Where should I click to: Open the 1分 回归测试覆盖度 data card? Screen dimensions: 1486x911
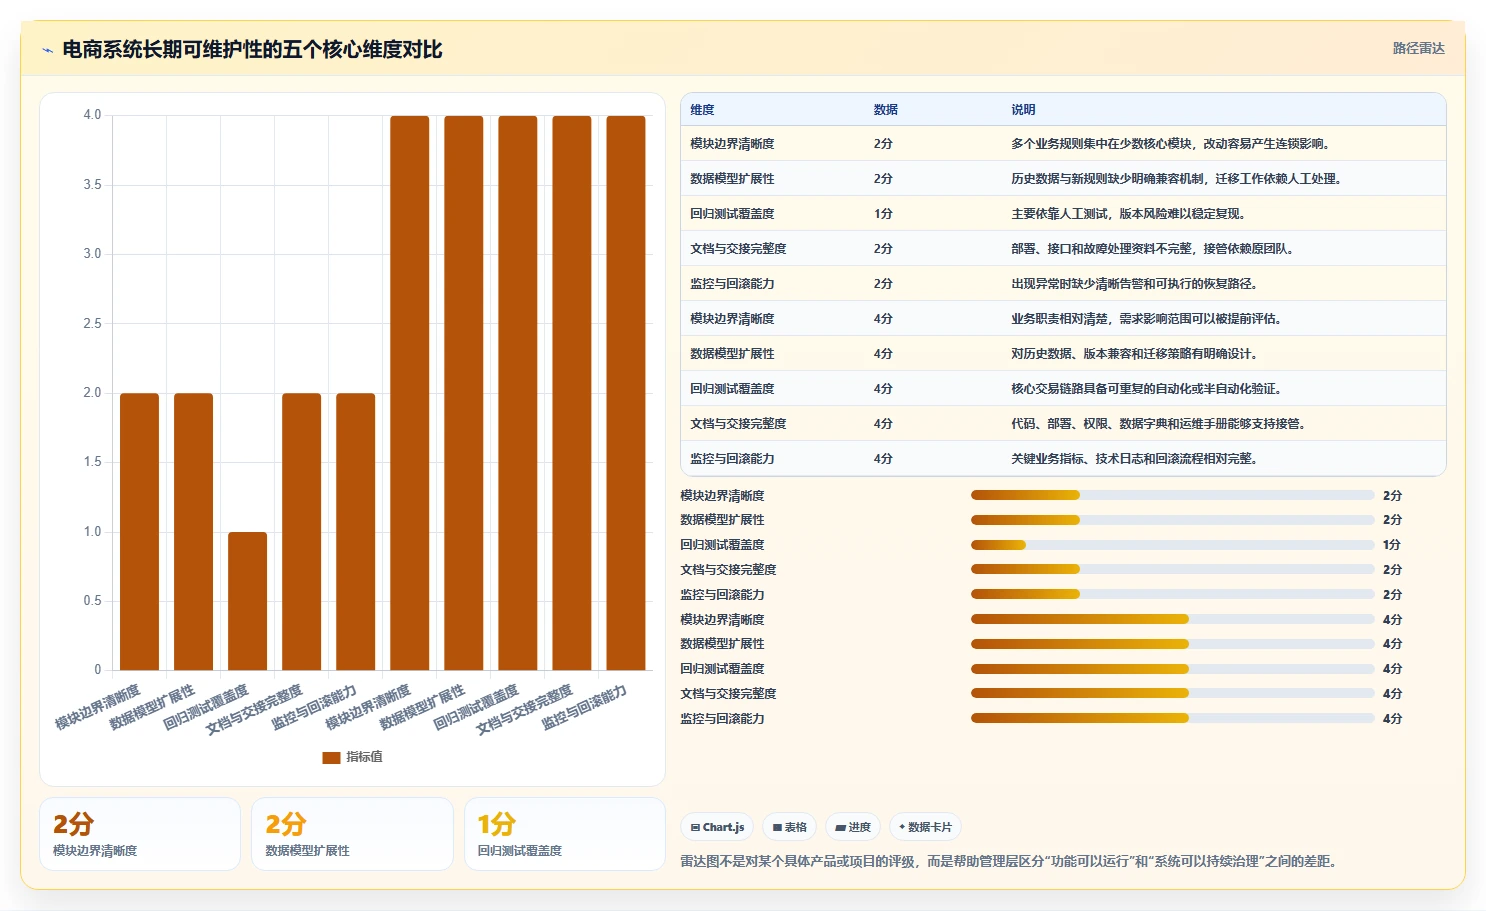565,834
